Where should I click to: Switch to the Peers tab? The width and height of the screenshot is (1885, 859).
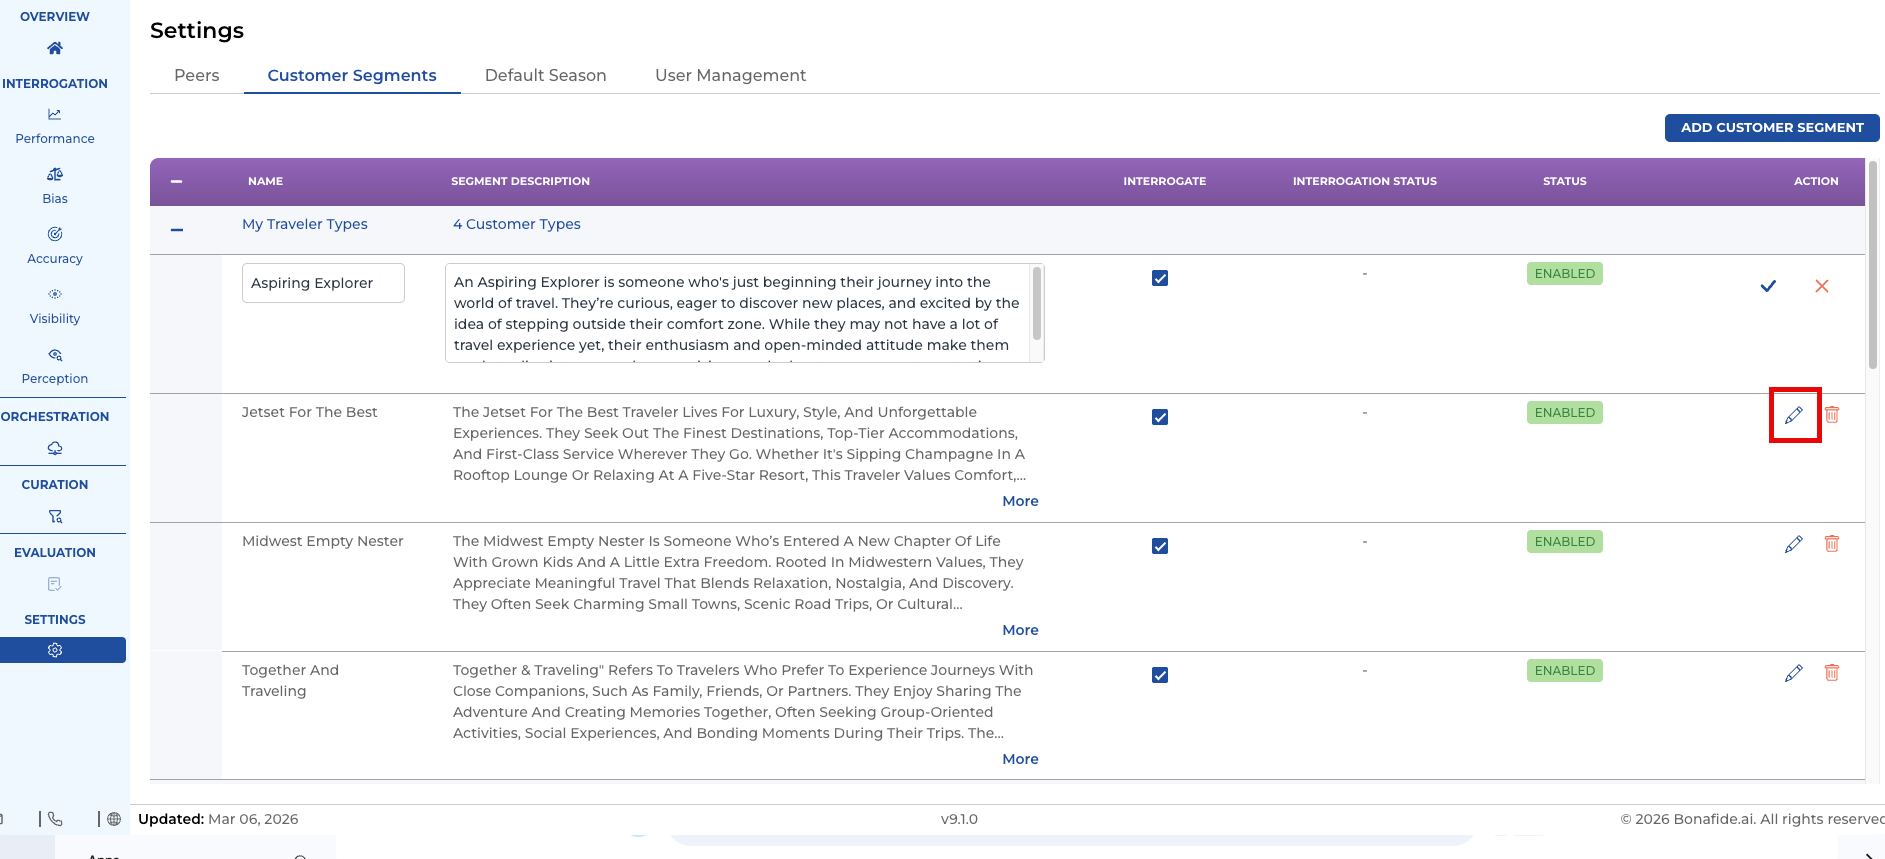point(196,75)
